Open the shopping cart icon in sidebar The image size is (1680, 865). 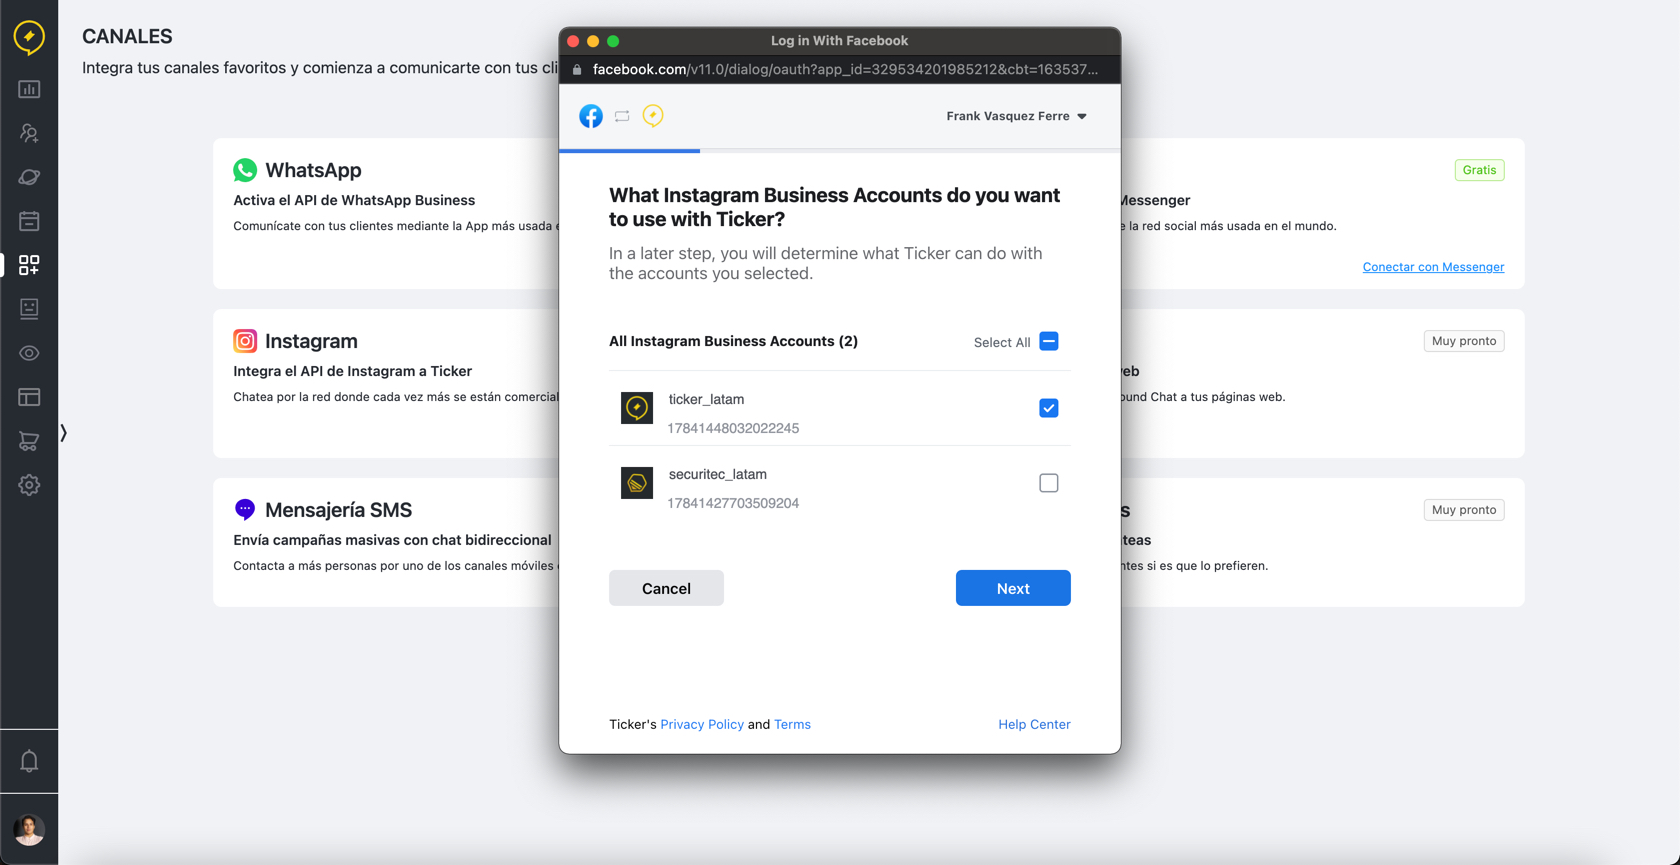coord(29,441)
